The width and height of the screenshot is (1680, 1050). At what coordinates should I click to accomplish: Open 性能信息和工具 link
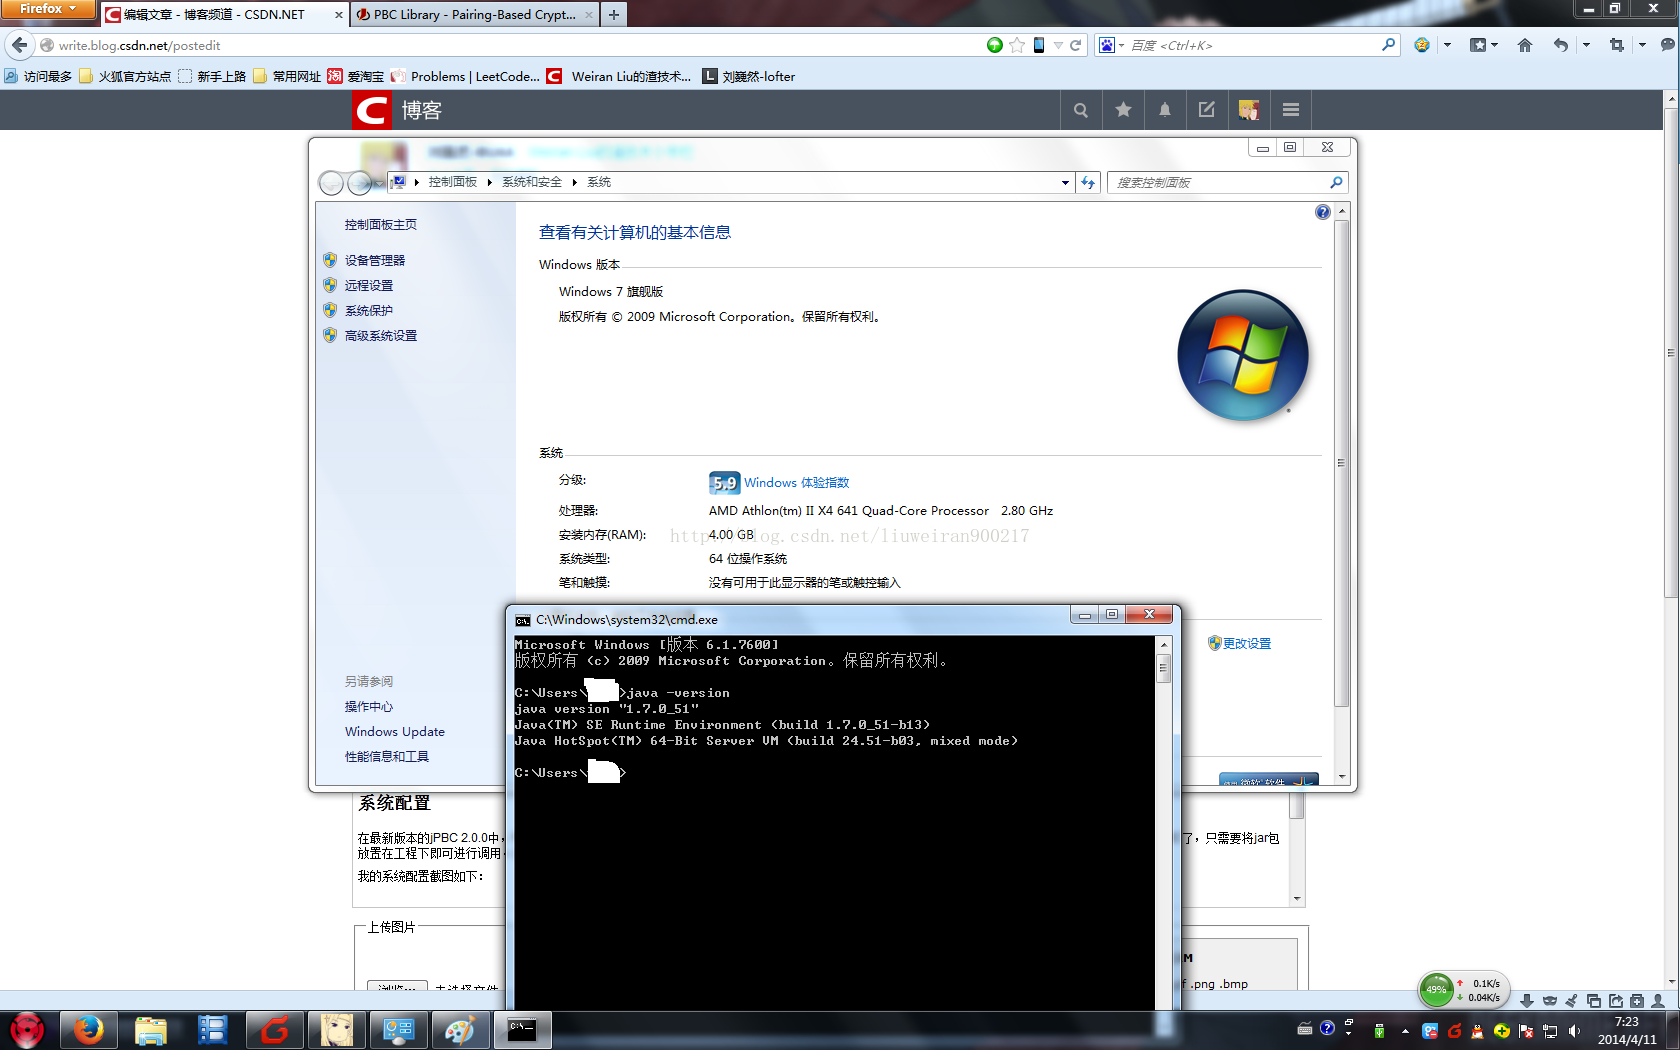tap(387, 756)
